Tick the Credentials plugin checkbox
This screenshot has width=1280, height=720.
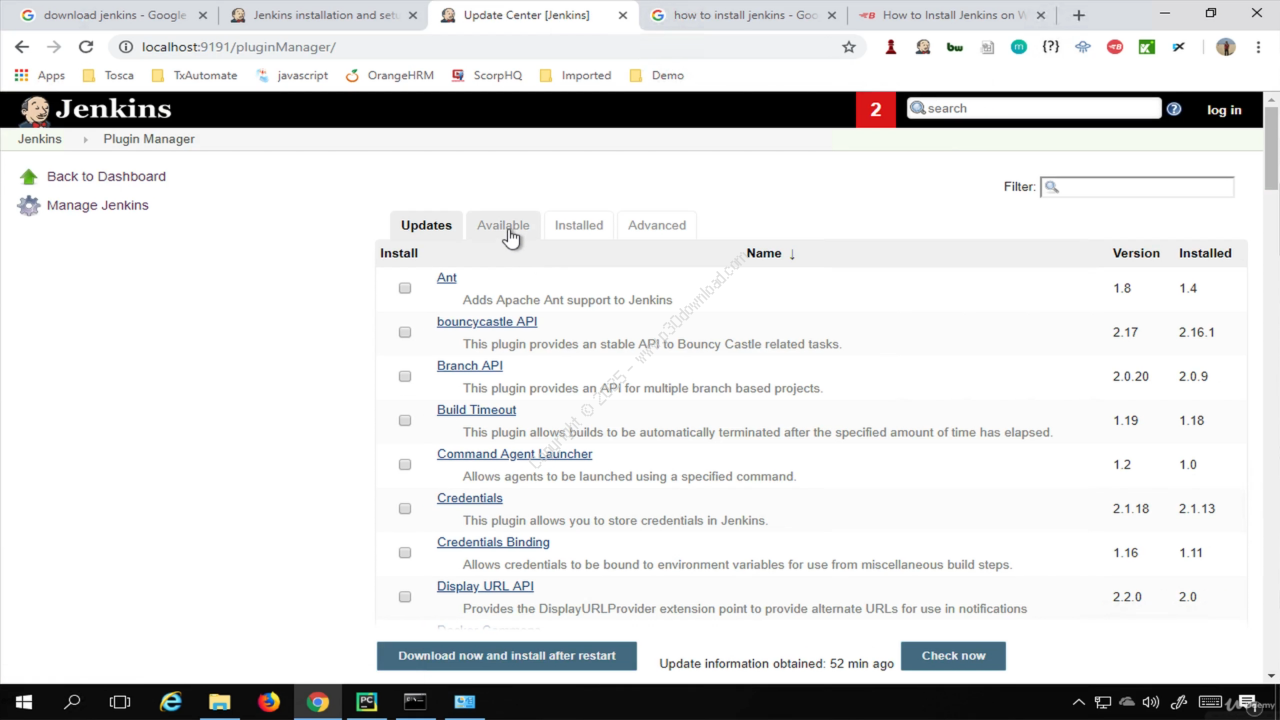(x=405, y=508)
